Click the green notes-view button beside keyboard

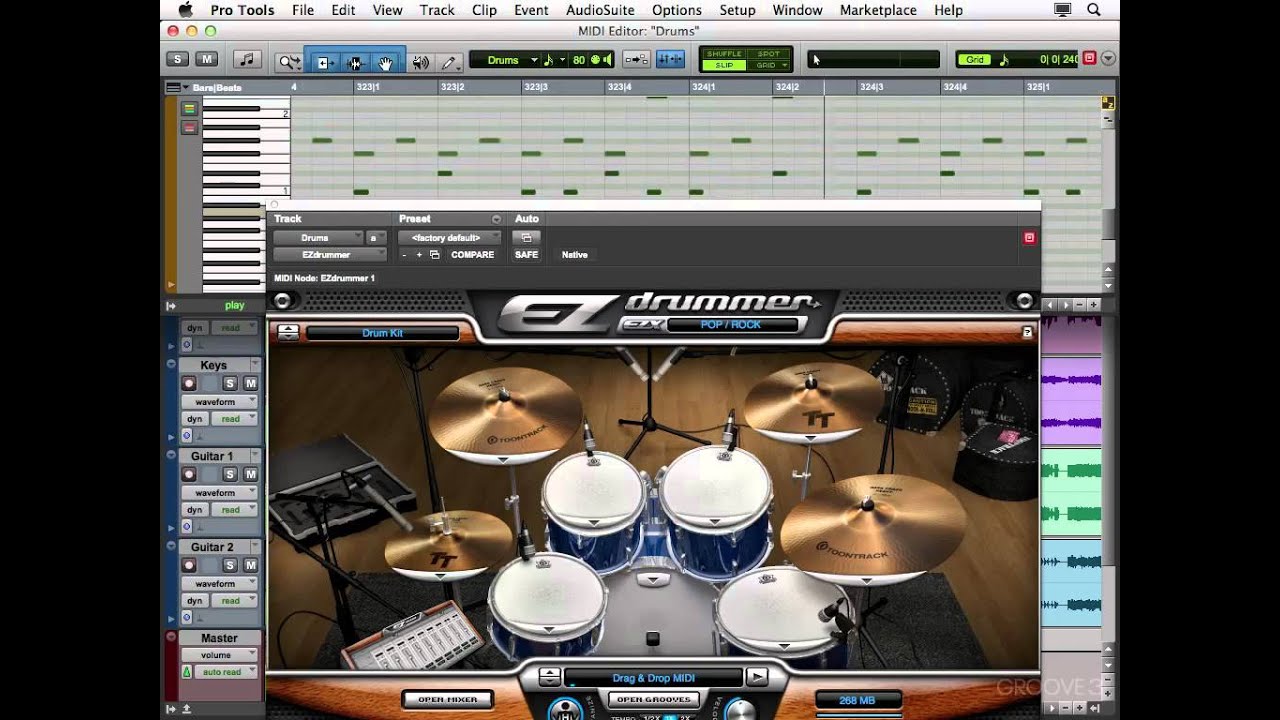point(189,109)
